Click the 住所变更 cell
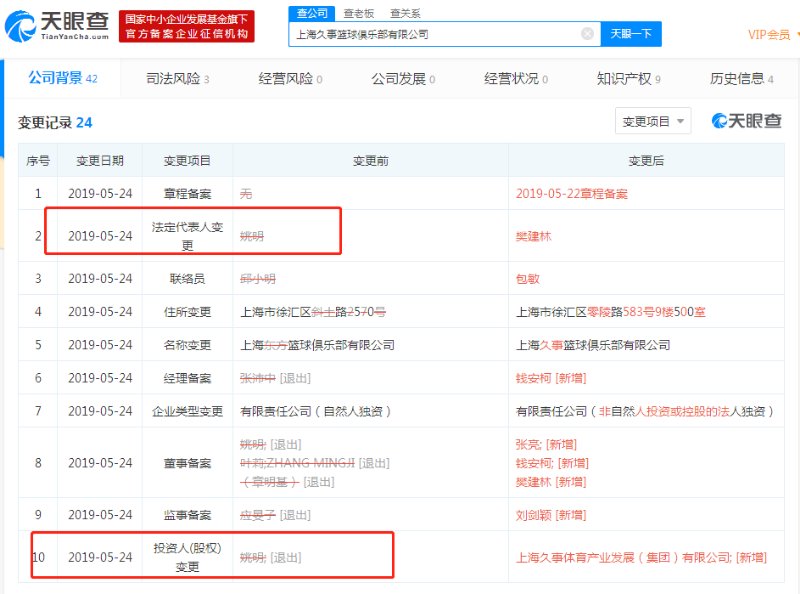Image resolution: width=800 pixels, height=594 pixels. 187,312
